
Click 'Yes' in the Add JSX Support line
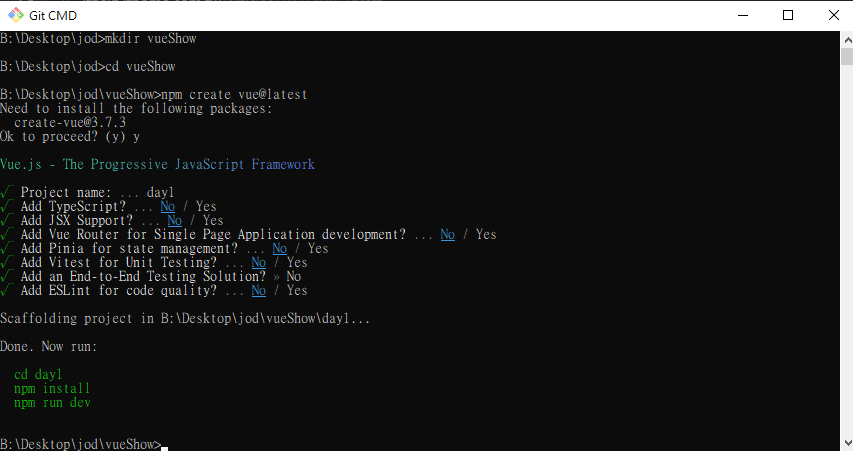click(x=213, y=221)
